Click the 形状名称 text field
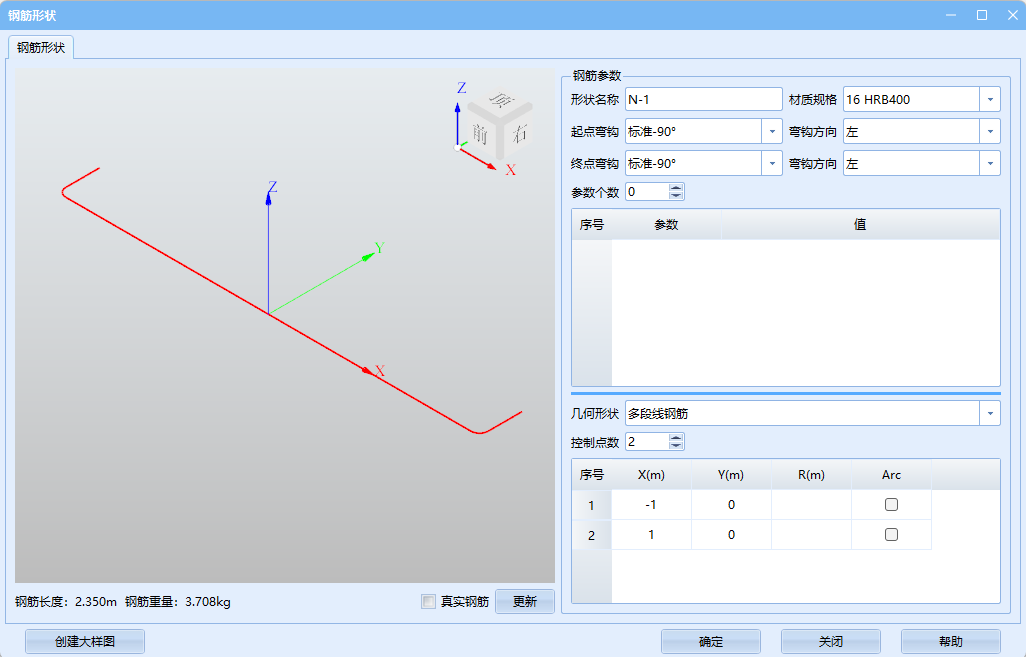 [x=703, y=100]
